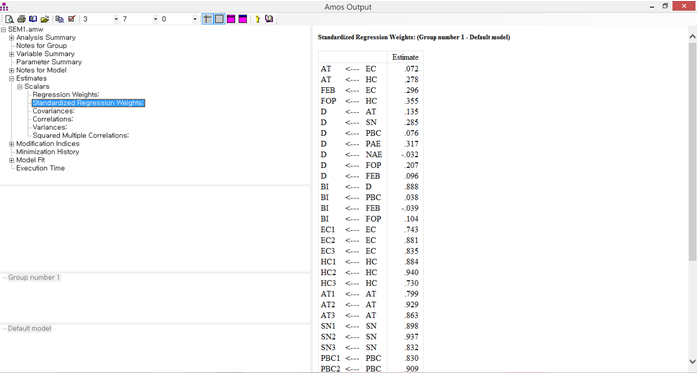Select Correlations in the tree
Screen dimensions: 699x373
pos(53,119)
